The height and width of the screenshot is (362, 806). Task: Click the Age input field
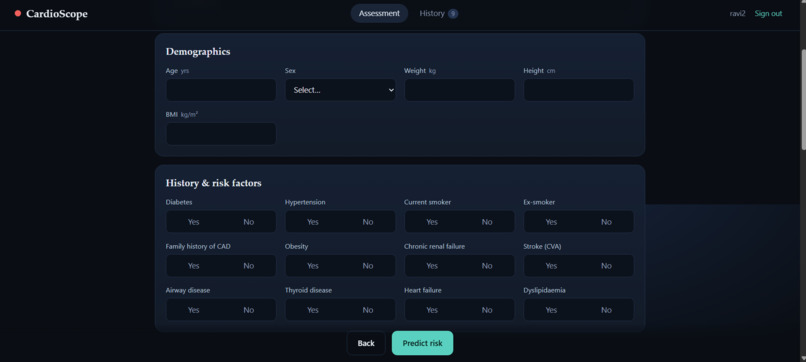tap(221, 90)
